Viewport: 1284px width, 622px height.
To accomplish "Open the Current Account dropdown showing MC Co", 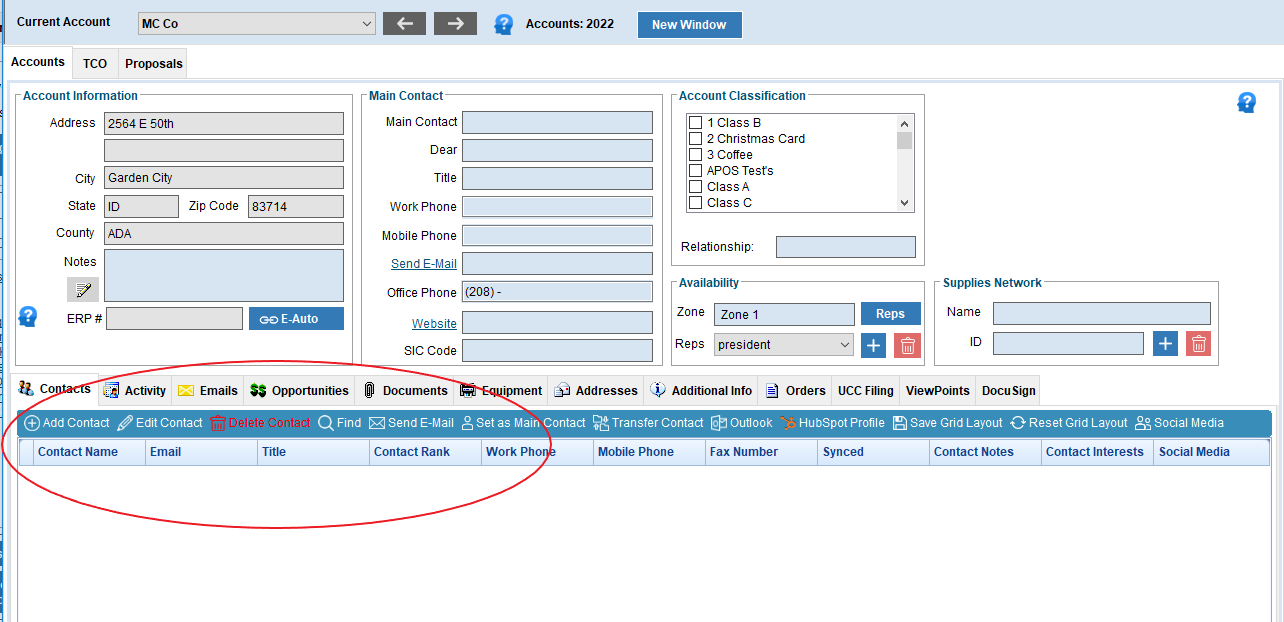I will point(257,24).
